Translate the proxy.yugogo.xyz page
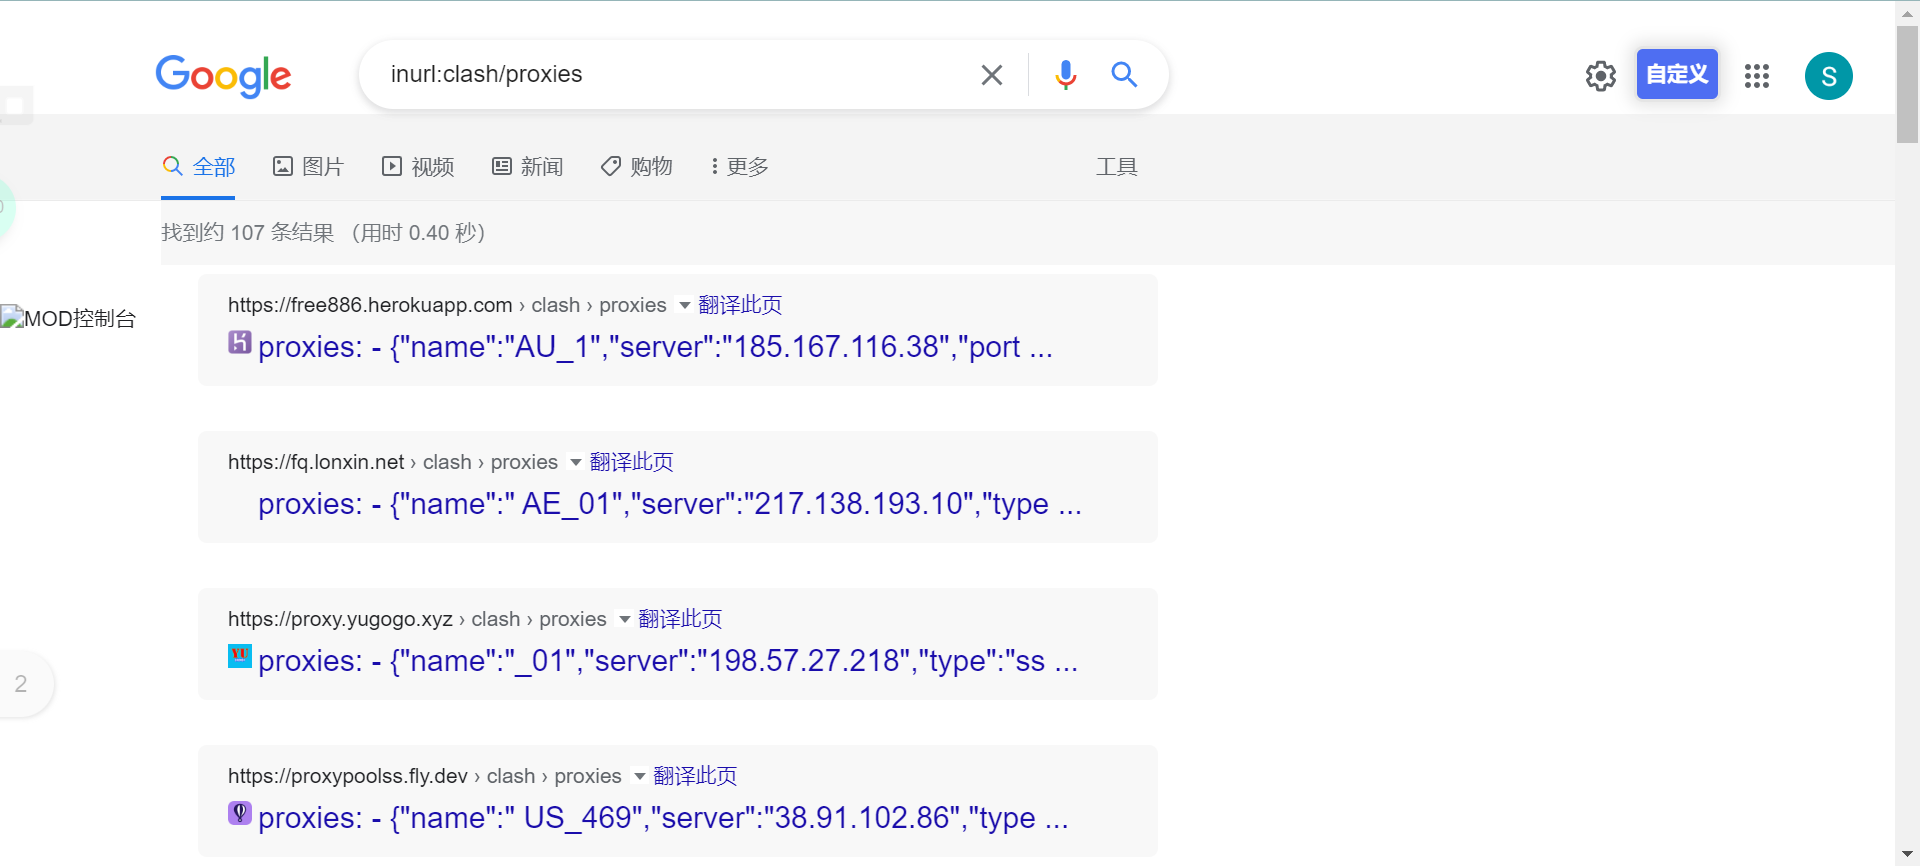 680,619
